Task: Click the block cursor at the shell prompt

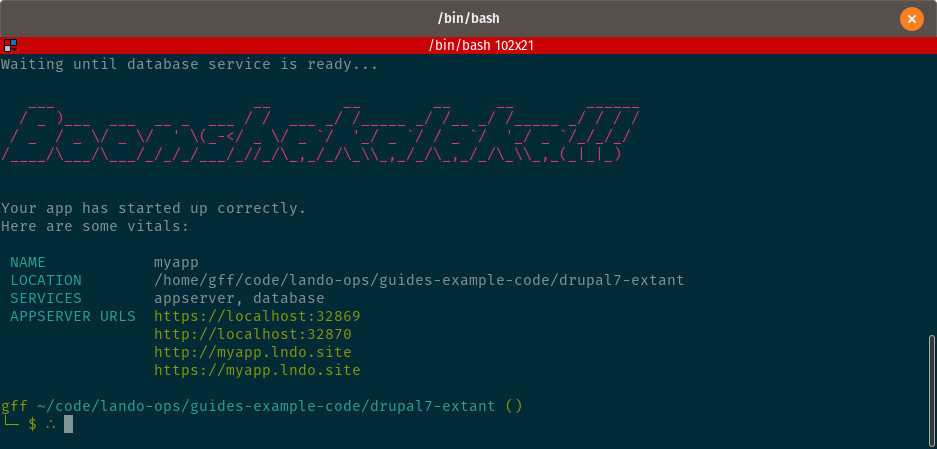Action: pos(69,424)
